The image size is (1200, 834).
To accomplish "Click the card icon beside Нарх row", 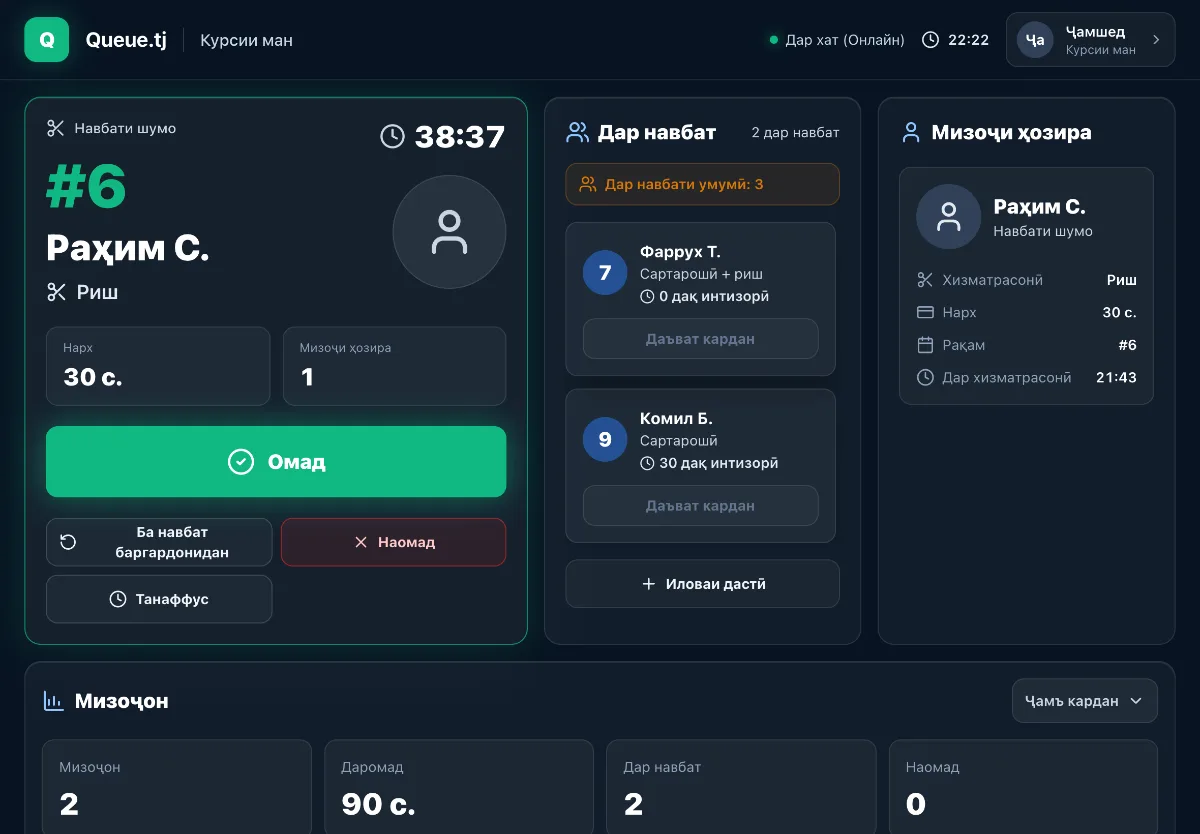I will click(925, 312).
